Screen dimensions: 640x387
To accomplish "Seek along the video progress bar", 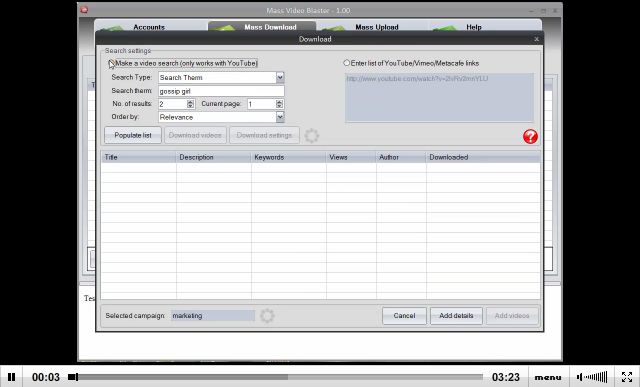I will 276,377.
